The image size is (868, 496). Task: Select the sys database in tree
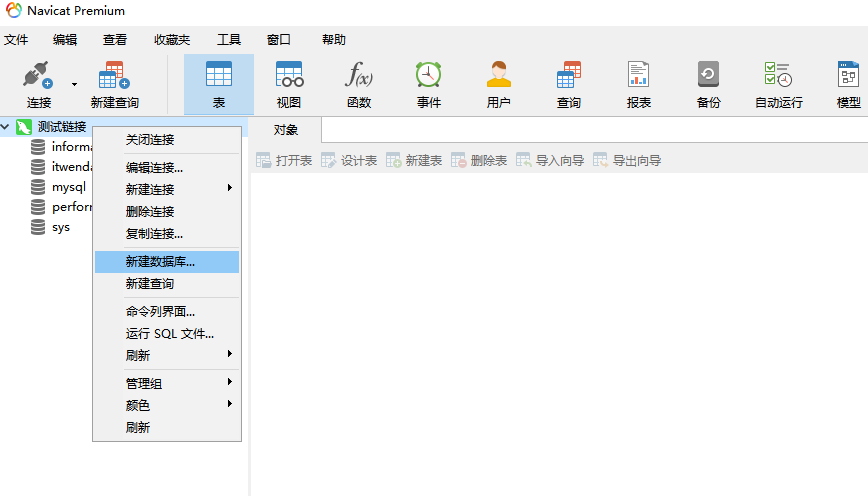pos(60,227)
